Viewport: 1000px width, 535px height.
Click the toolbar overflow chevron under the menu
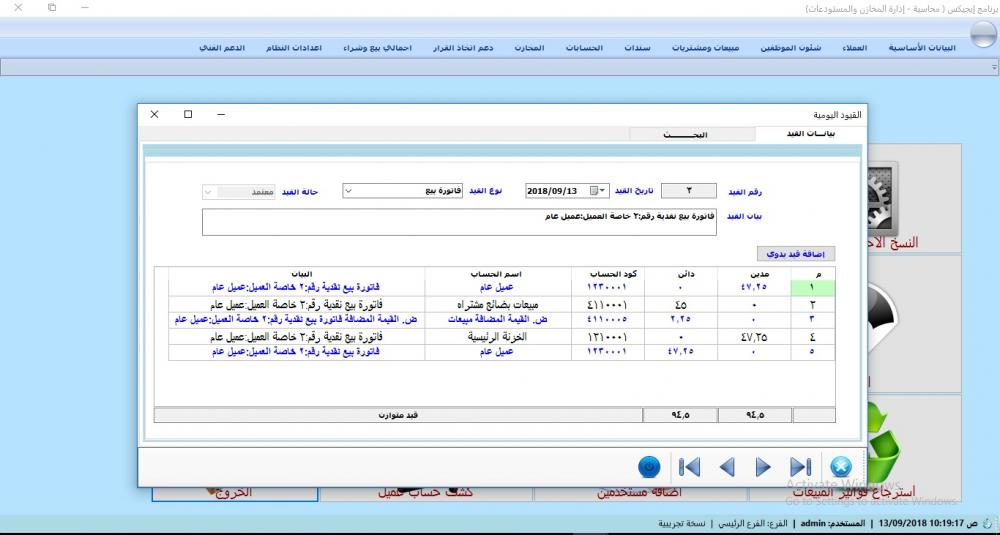[x=994, y=67]
